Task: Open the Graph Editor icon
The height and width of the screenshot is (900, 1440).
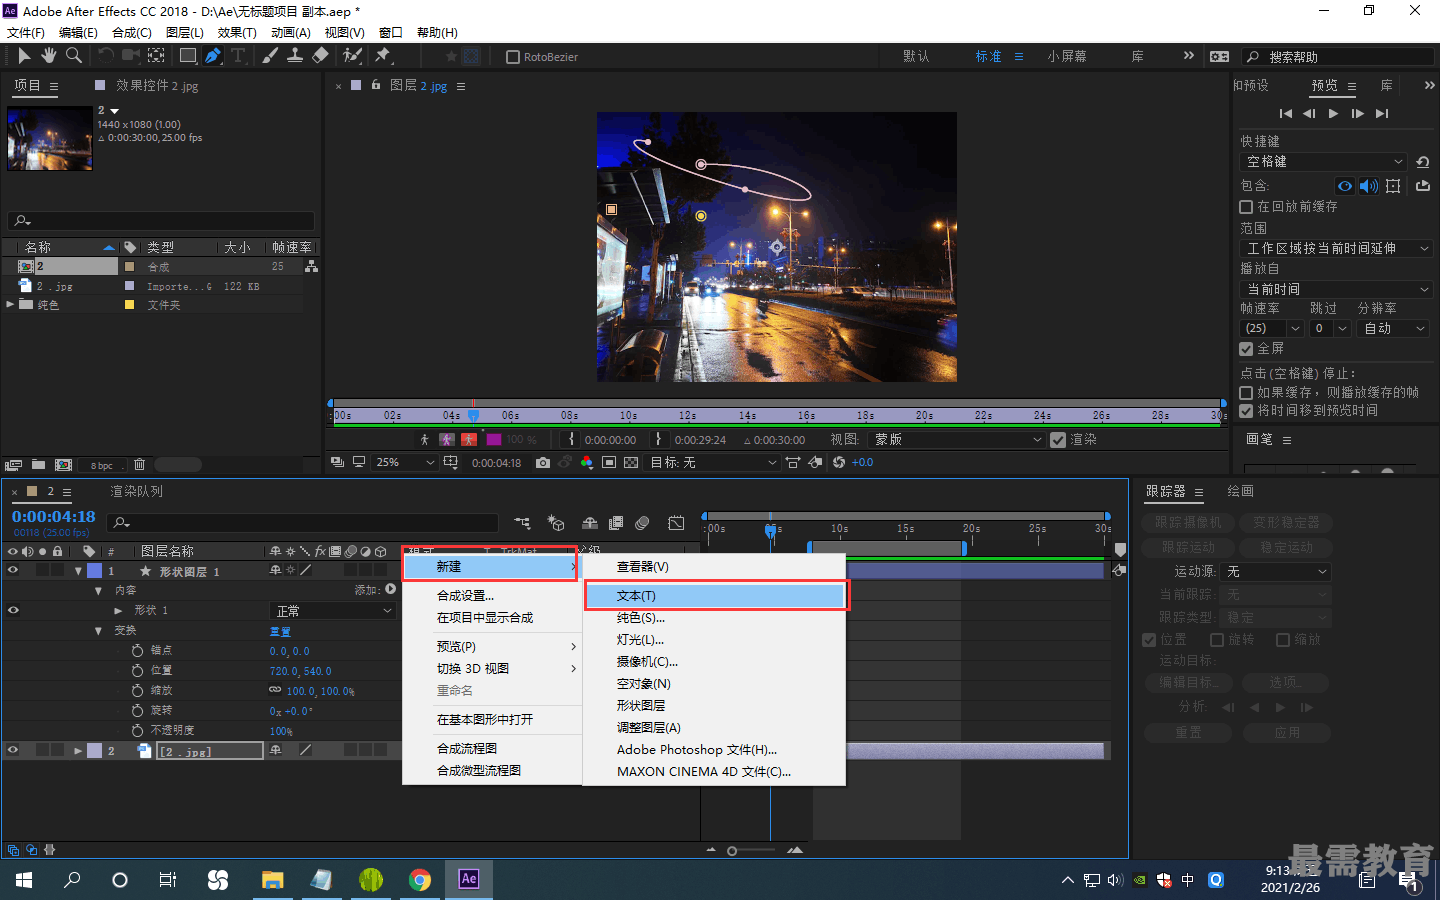Action: coord(677,523)
